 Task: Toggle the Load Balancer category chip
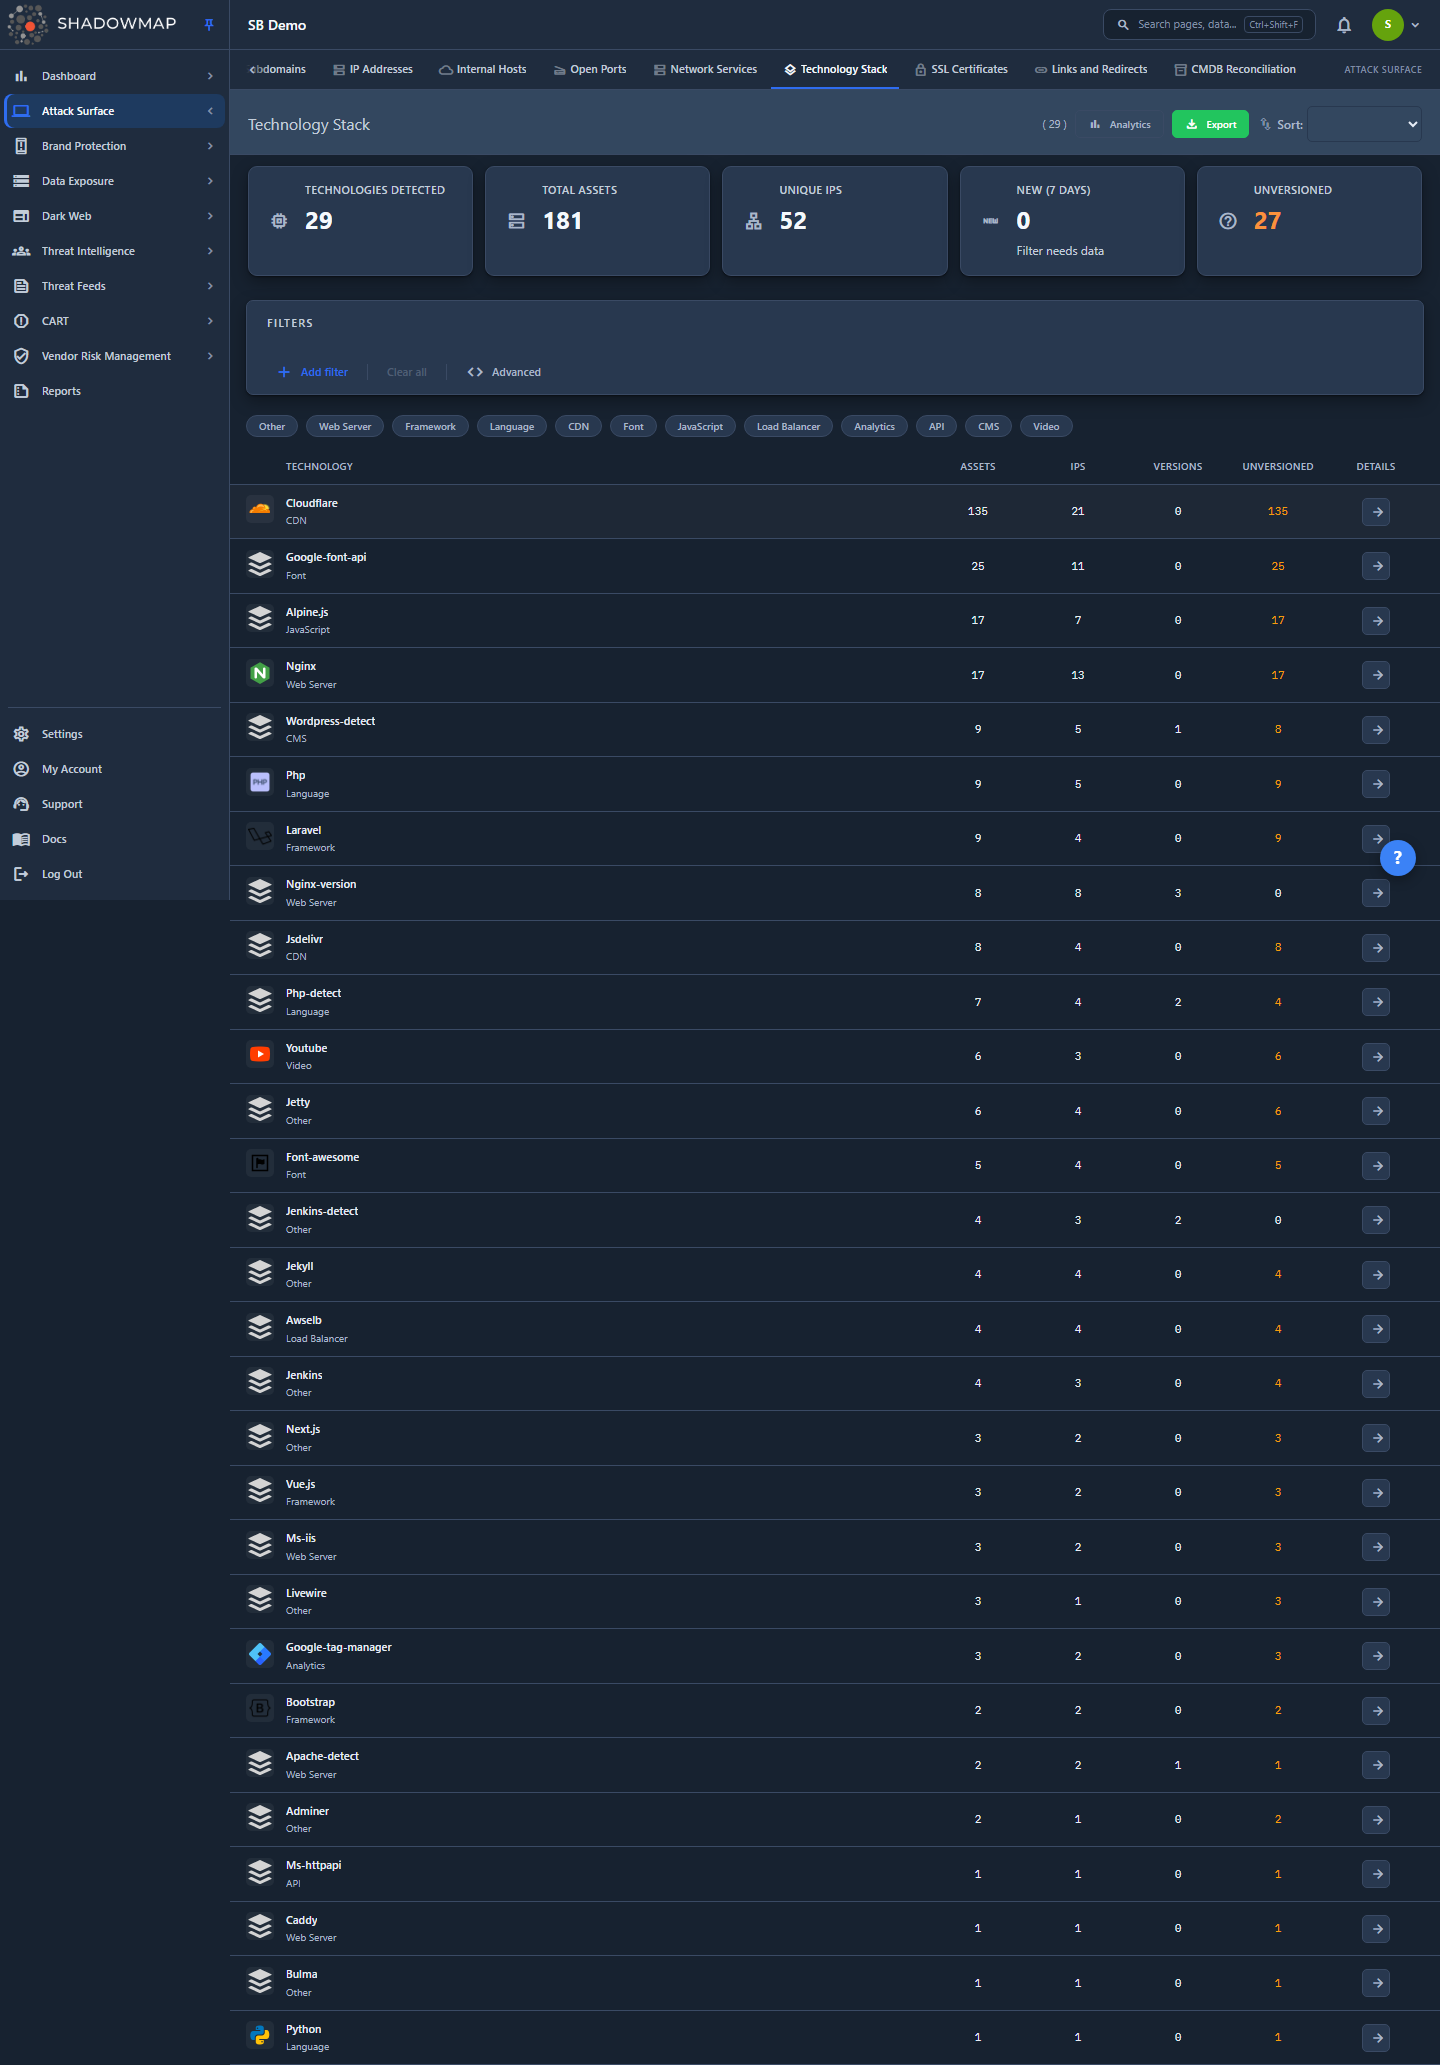click(x=788, y=427)
